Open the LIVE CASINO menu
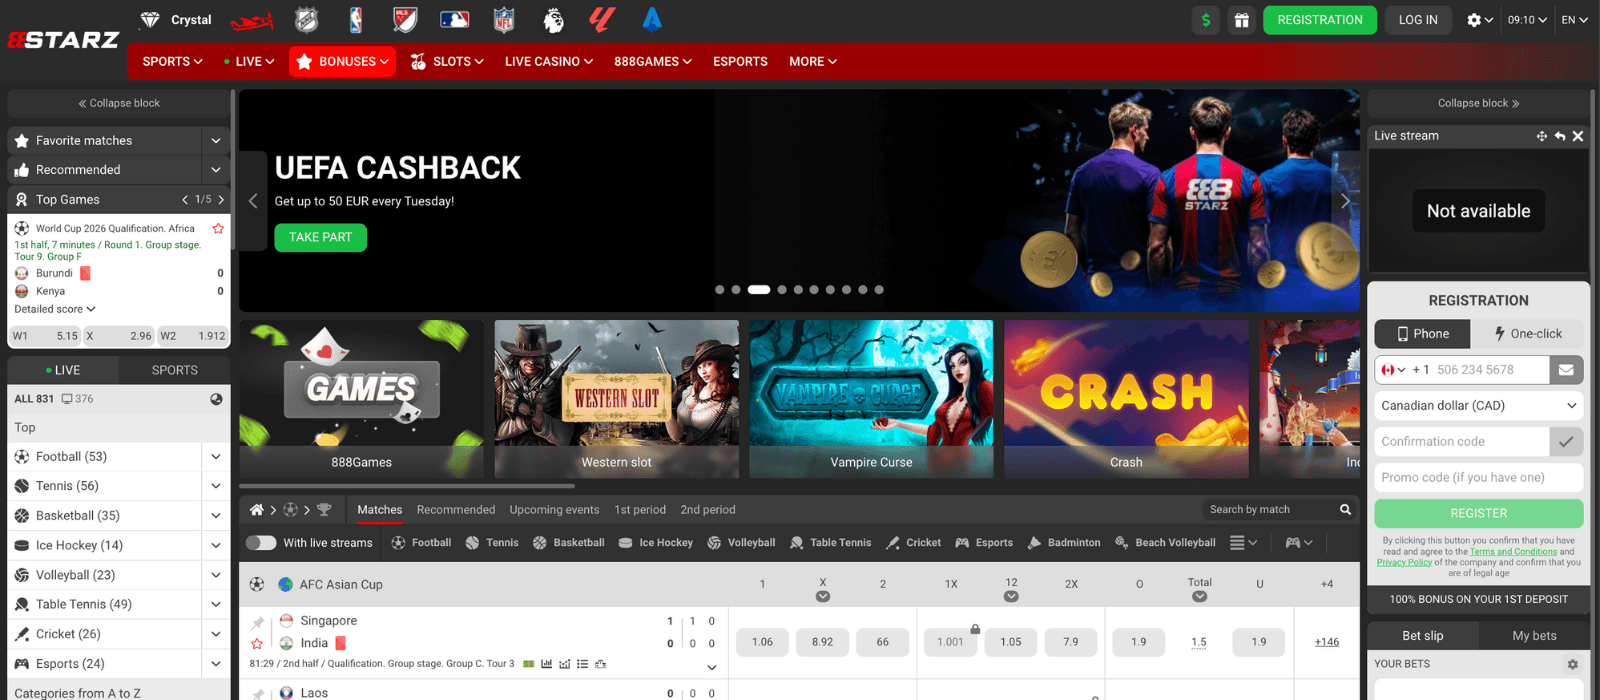1600x700 pixels. point(548,62)
